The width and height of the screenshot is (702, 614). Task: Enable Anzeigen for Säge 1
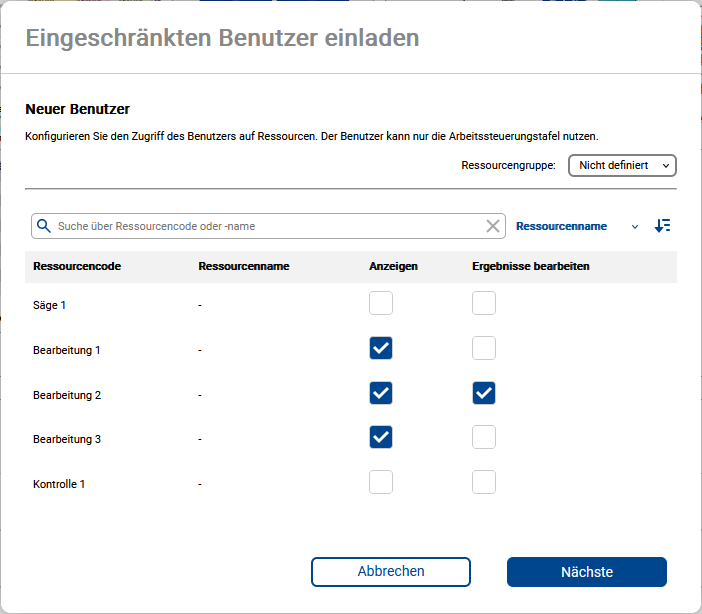tap(381, 304)
